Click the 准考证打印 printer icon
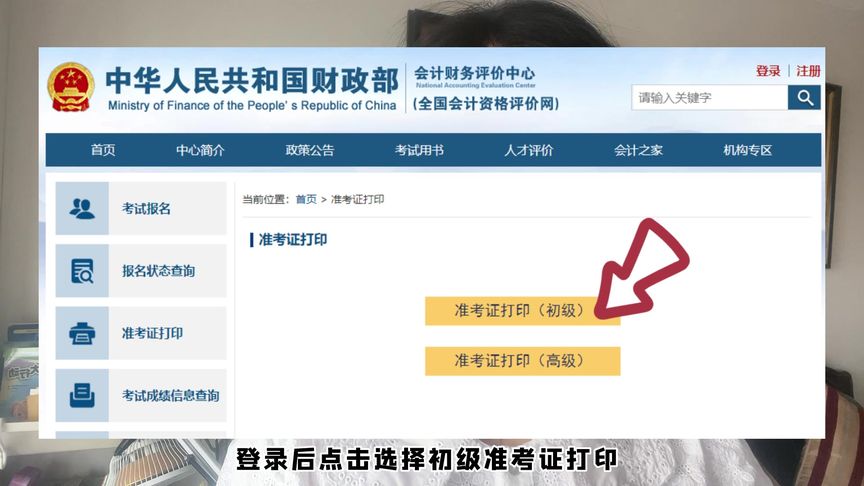 point(82,333)
